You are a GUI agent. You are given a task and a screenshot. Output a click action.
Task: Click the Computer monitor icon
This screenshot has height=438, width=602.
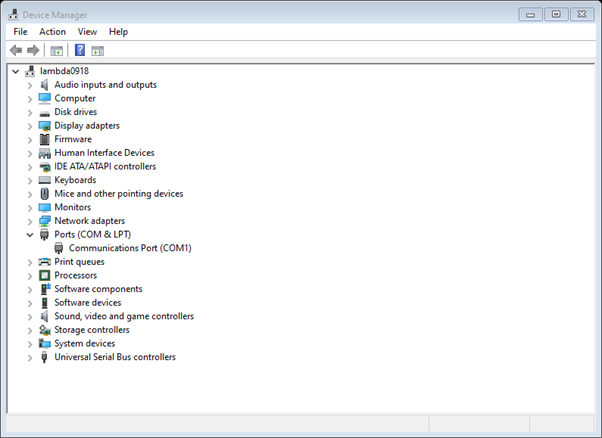point(45,98)
